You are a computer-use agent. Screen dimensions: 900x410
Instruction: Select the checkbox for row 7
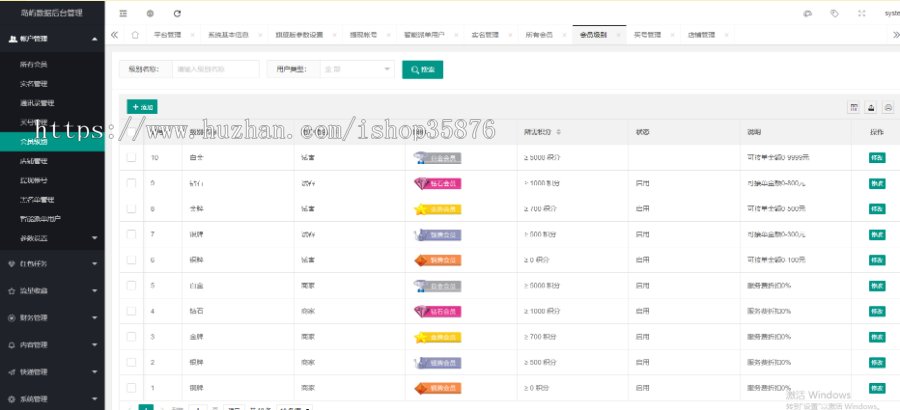pyautogui.click(x=131, y=234)
